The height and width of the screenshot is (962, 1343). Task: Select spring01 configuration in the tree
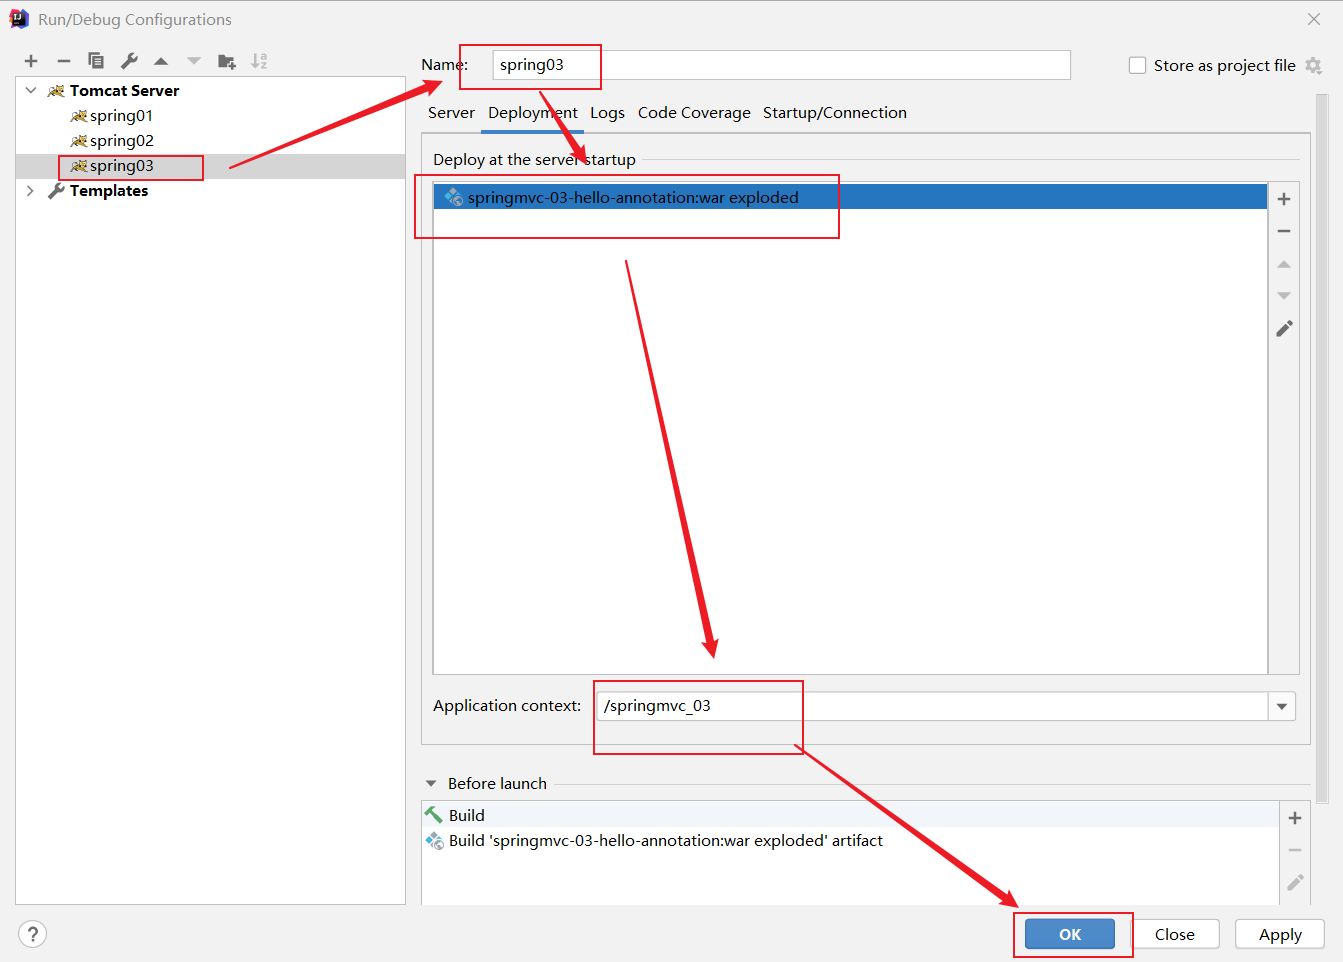point(121,116)
